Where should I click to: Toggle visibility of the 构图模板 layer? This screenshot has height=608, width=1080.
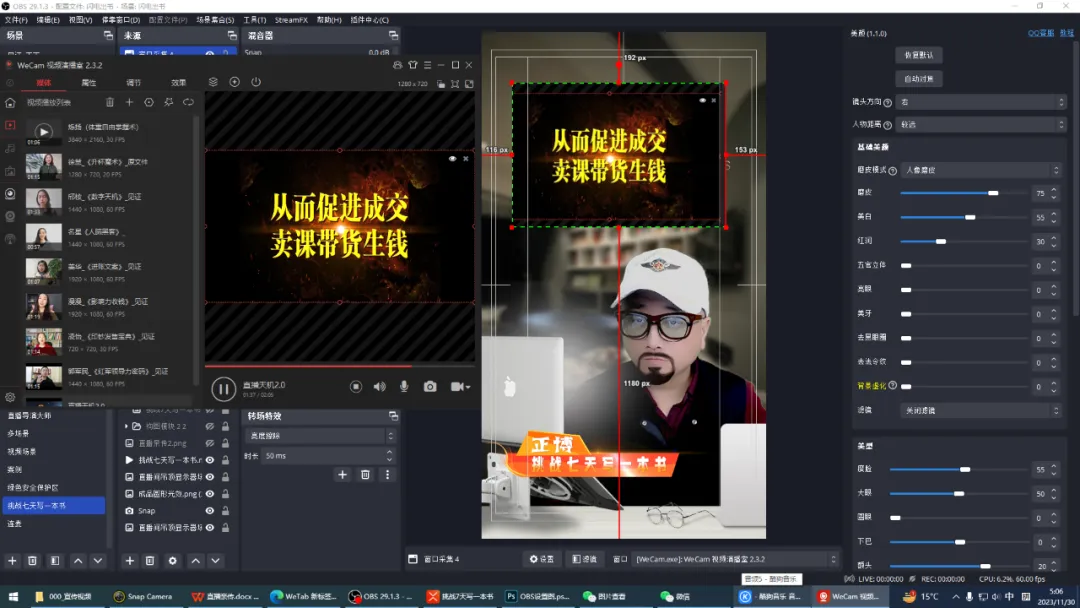click(x=209, y=425)
